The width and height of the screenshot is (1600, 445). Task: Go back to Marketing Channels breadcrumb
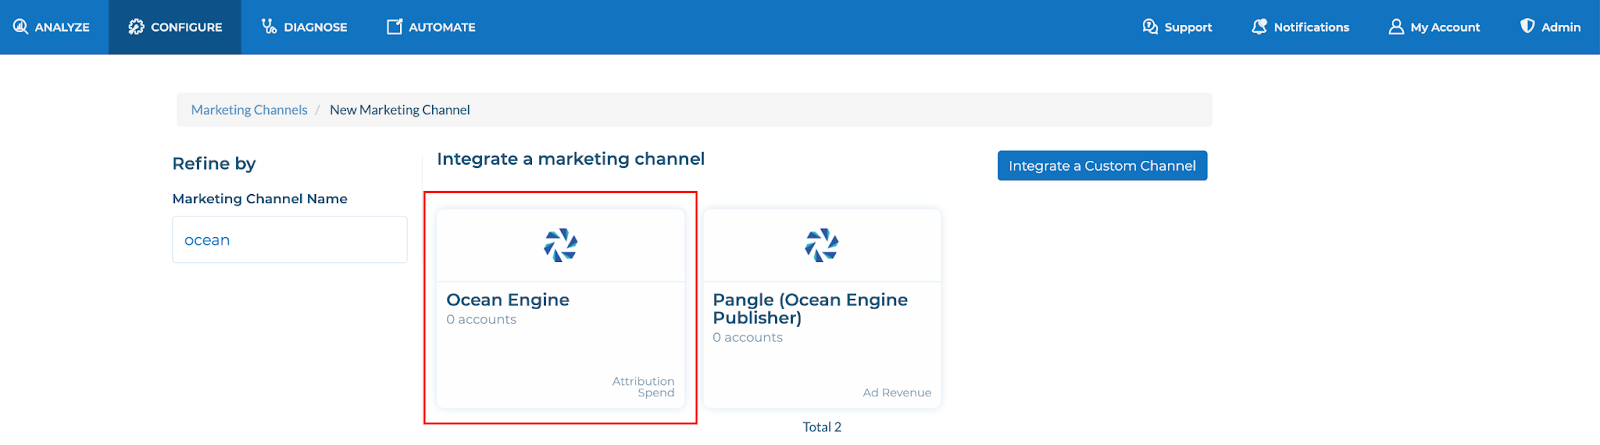pos(249,110)
